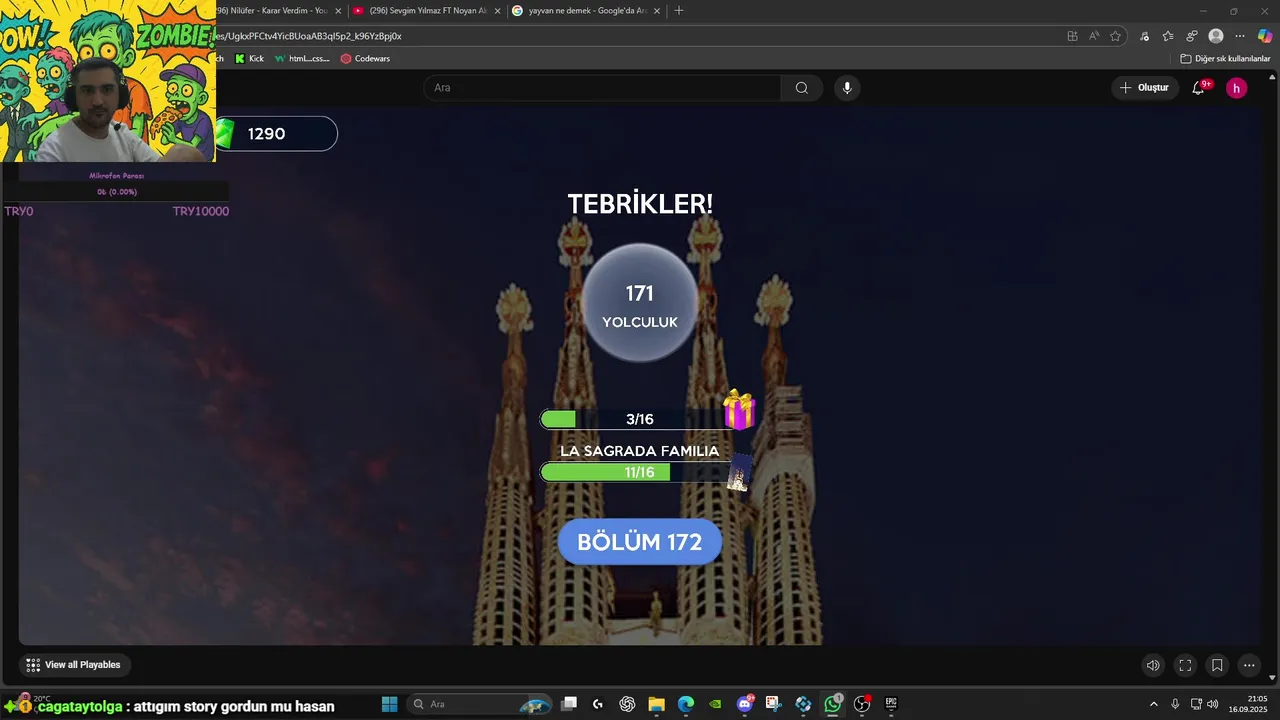1280x720 pixels.
Task: Close the yayvan ne demek tab
Action: [x=657, y=11]
